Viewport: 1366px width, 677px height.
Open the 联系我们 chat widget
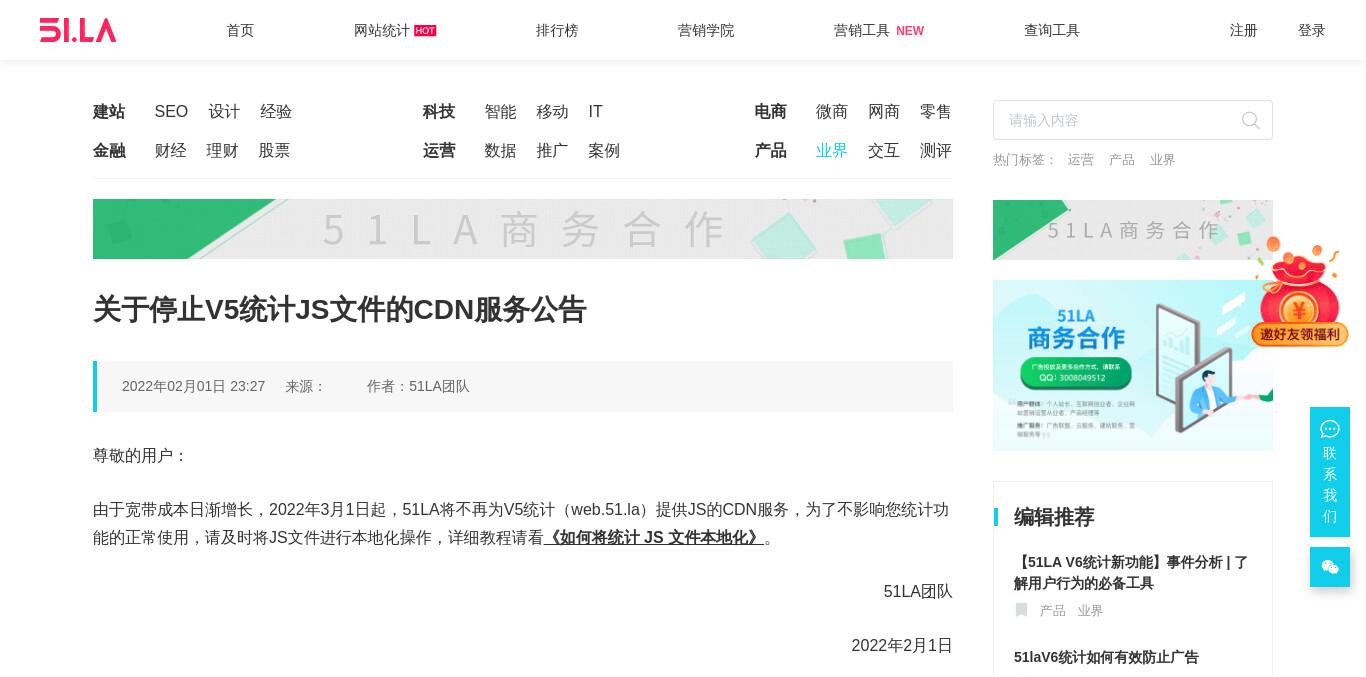pyautogui.click(x=1330, y=472)
